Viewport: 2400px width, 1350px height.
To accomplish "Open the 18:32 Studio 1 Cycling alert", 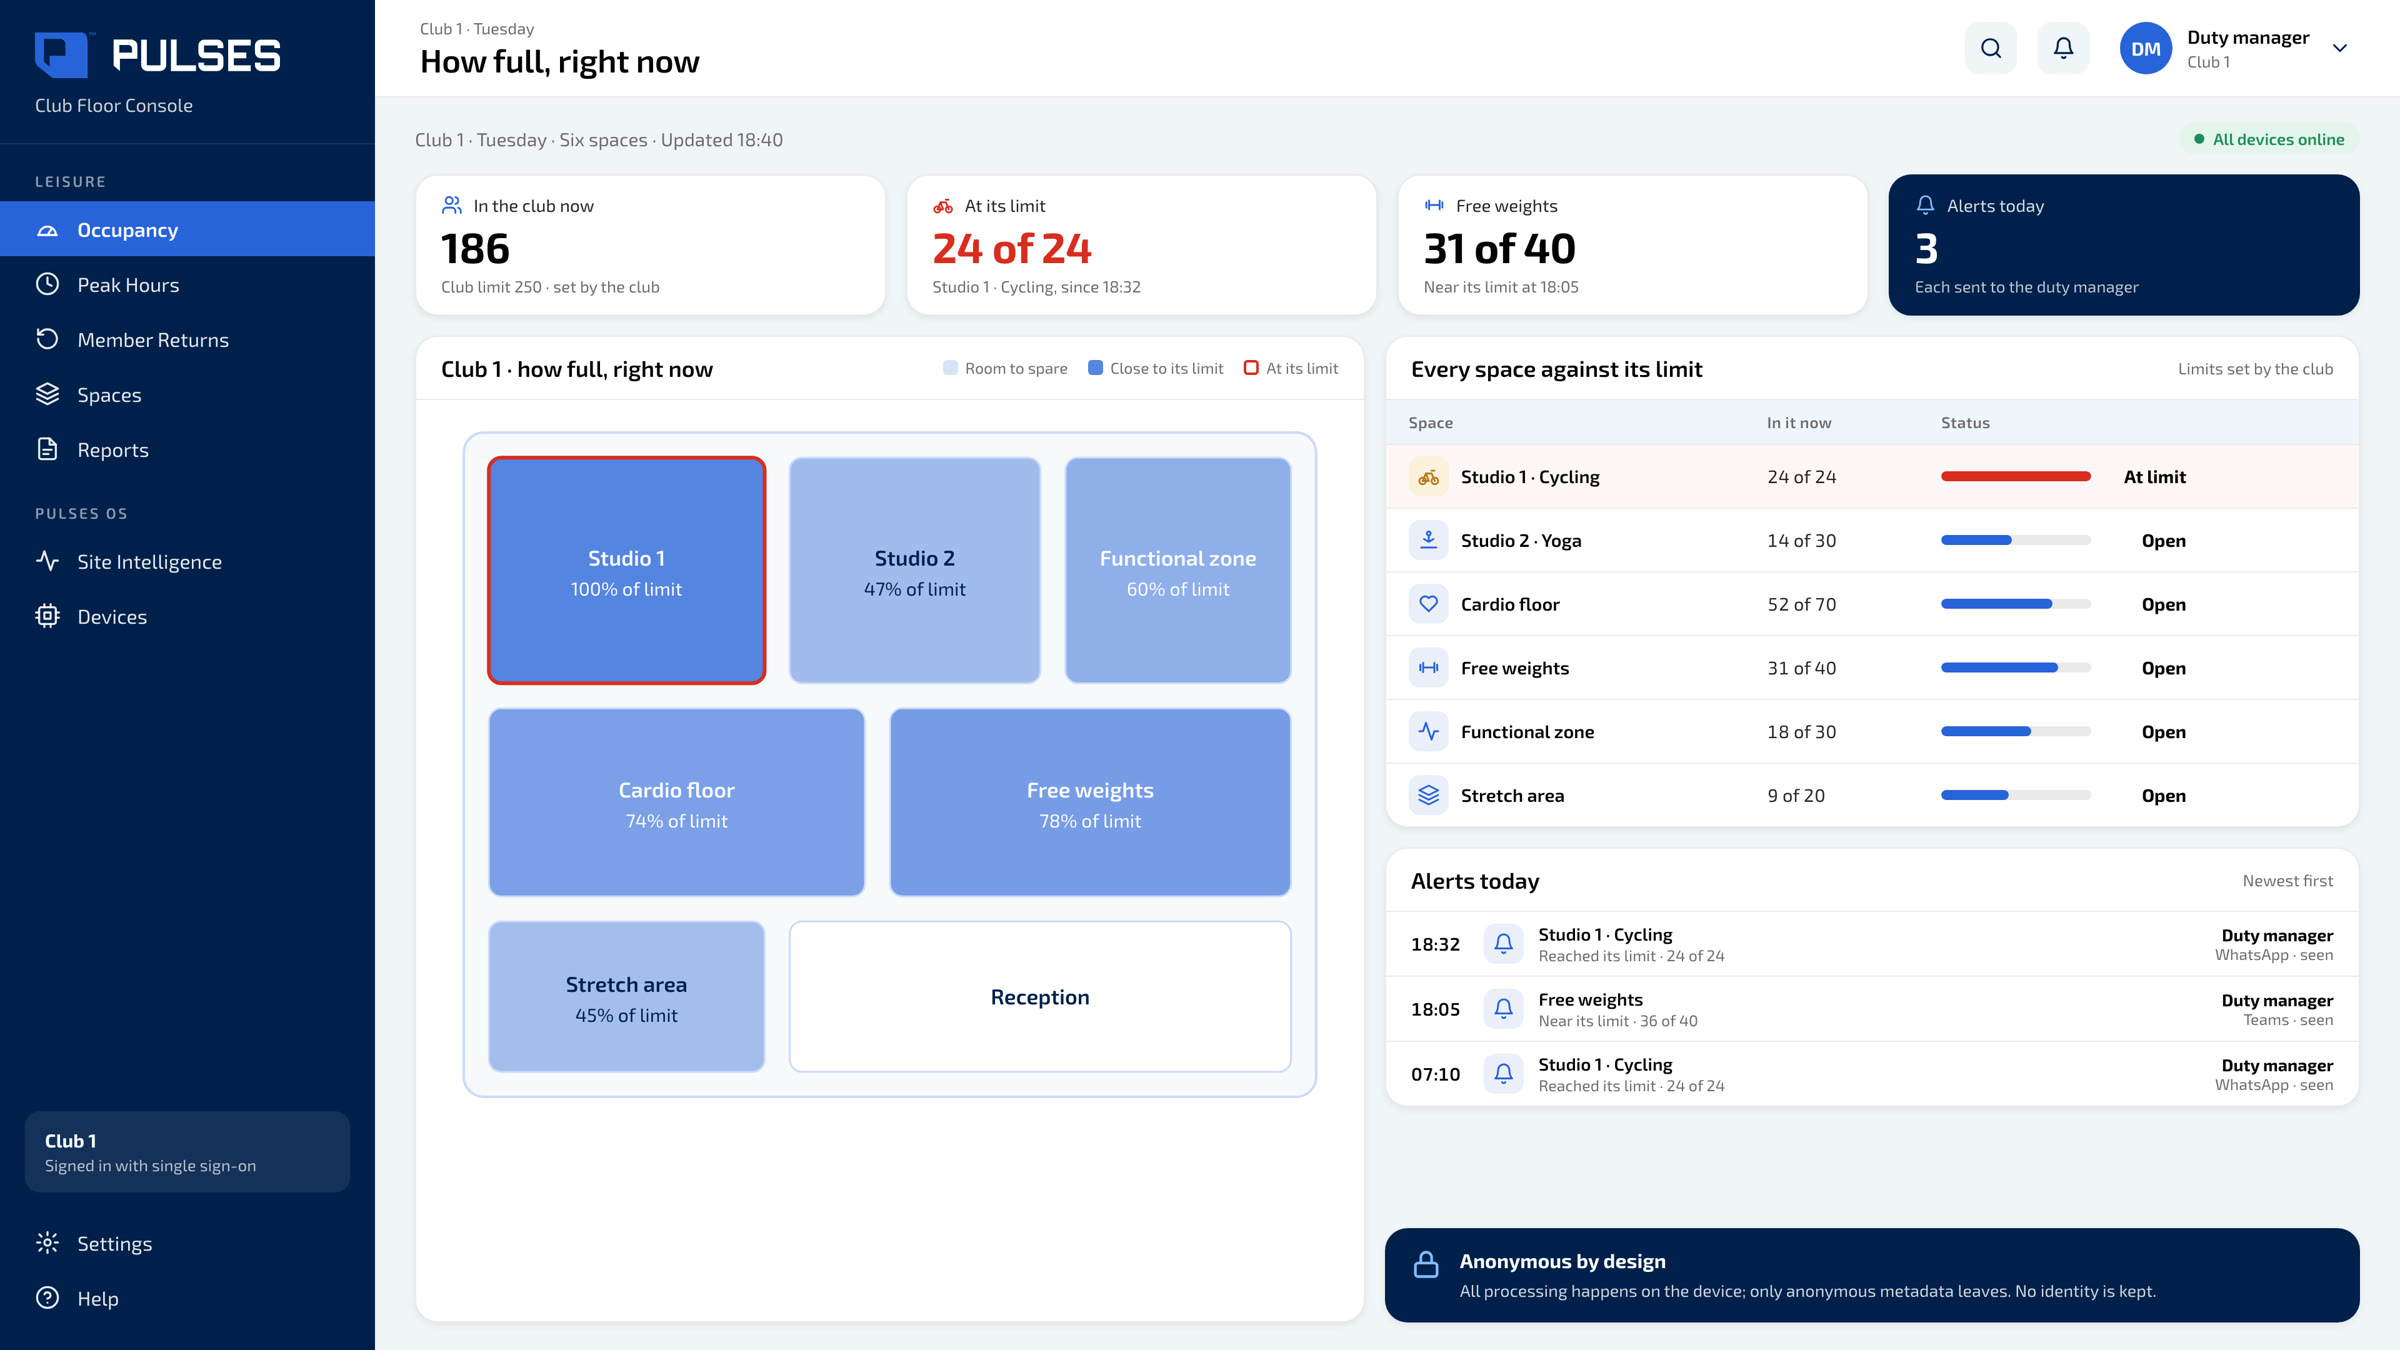I will point(1871,944).
